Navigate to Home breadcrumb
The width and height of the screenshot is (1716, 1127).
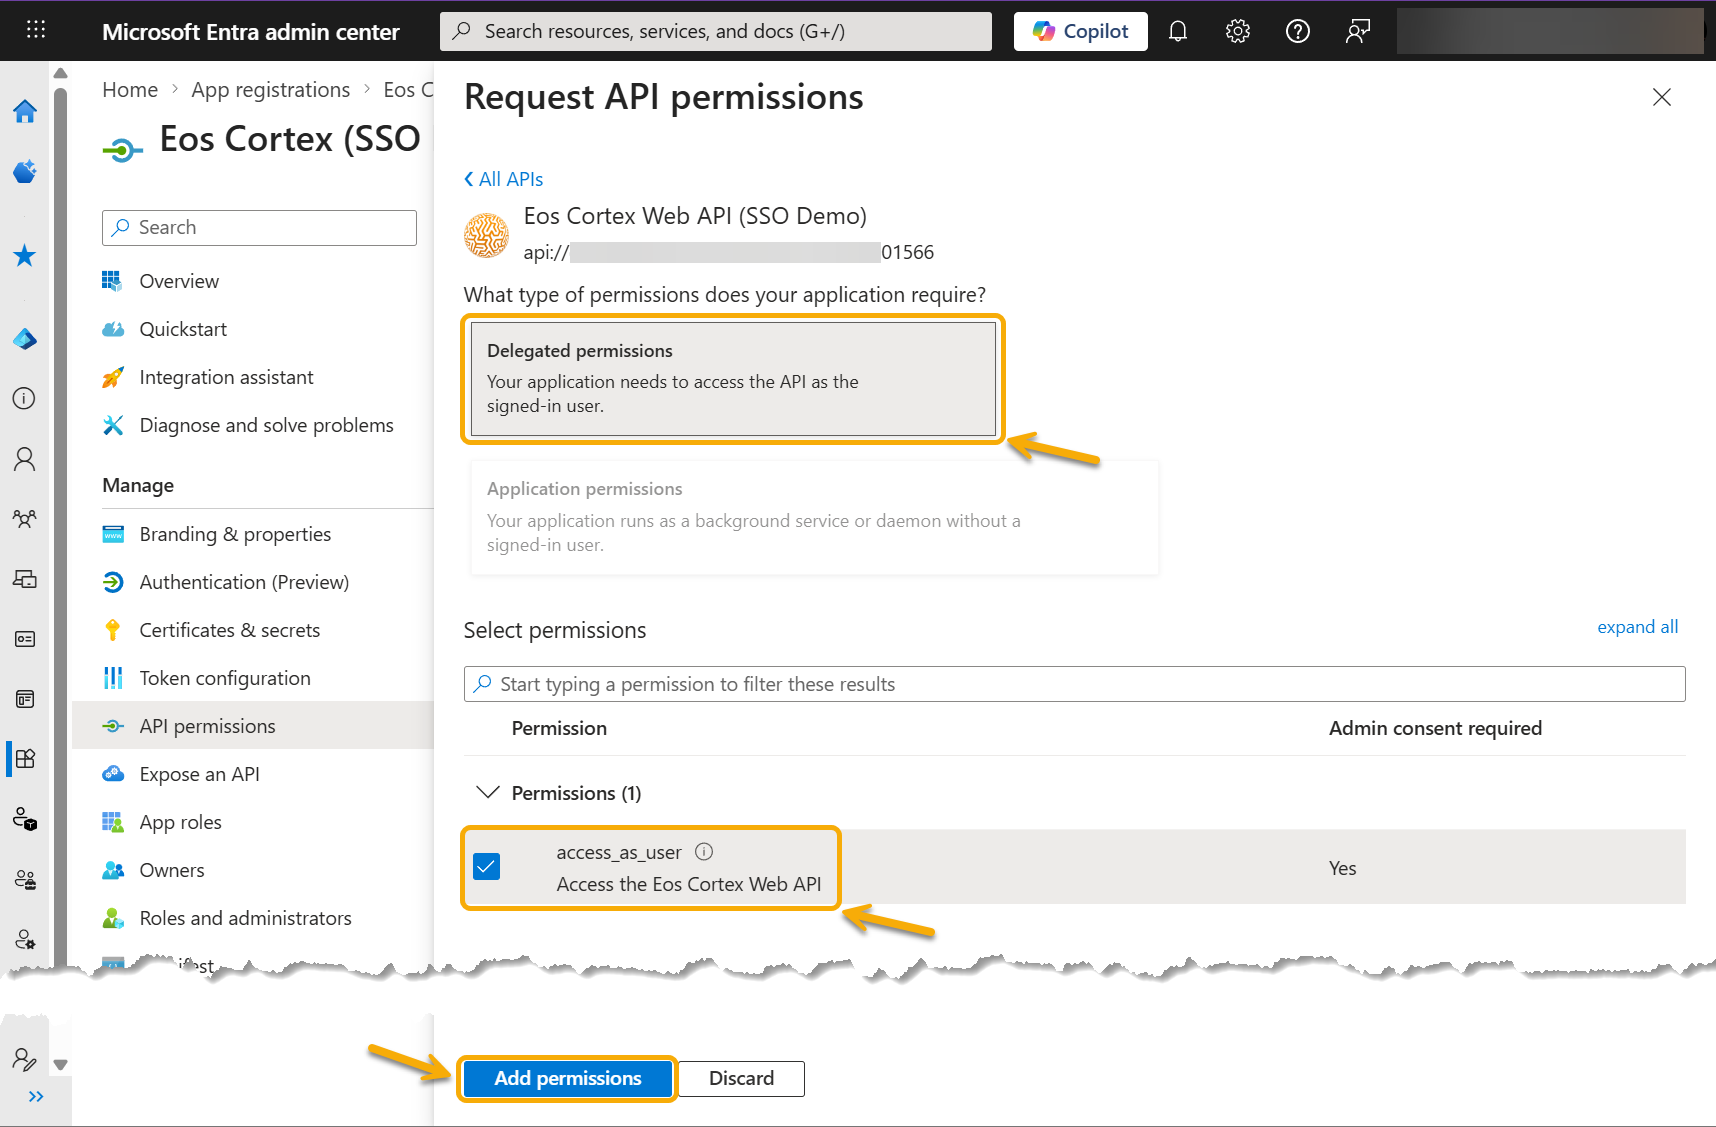tap(130, 90)
